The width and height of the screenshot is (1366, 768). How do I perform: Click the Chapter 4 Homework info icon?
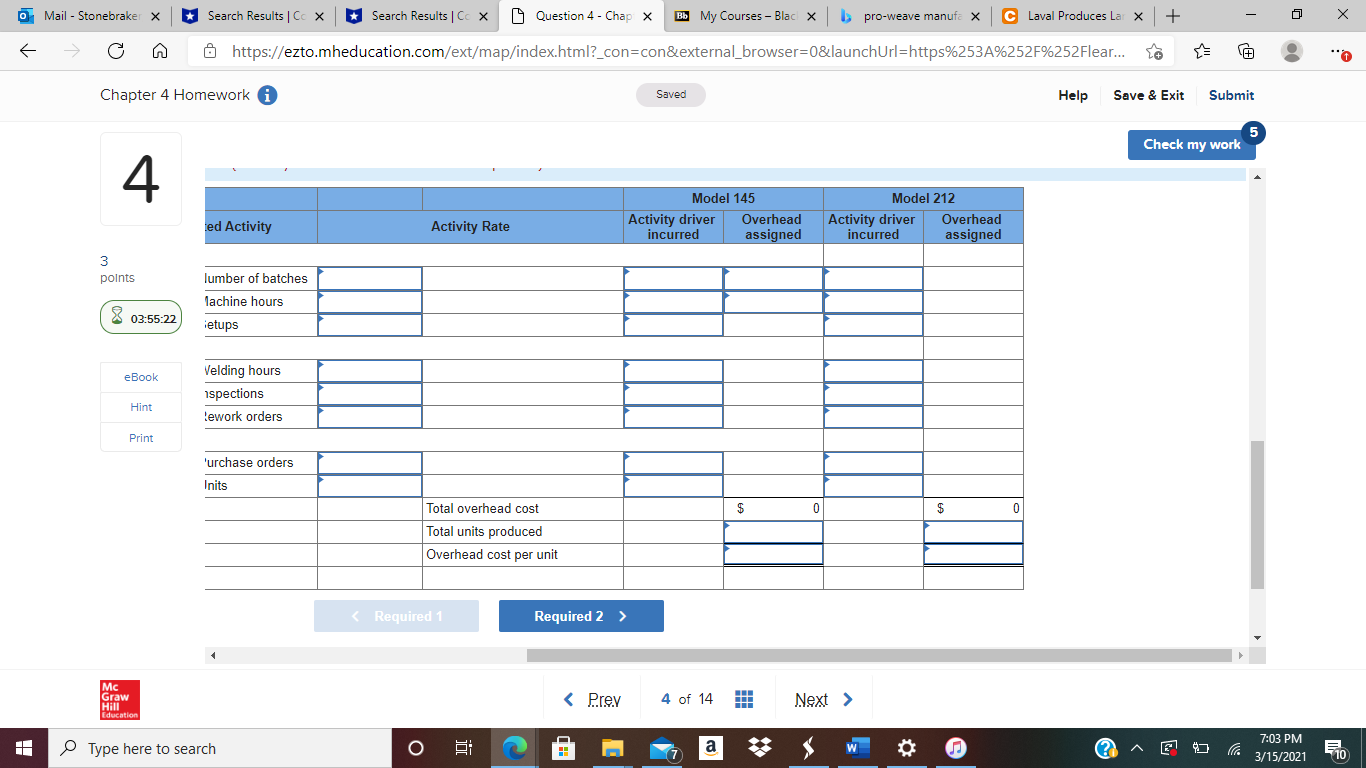tap(267, 95)
